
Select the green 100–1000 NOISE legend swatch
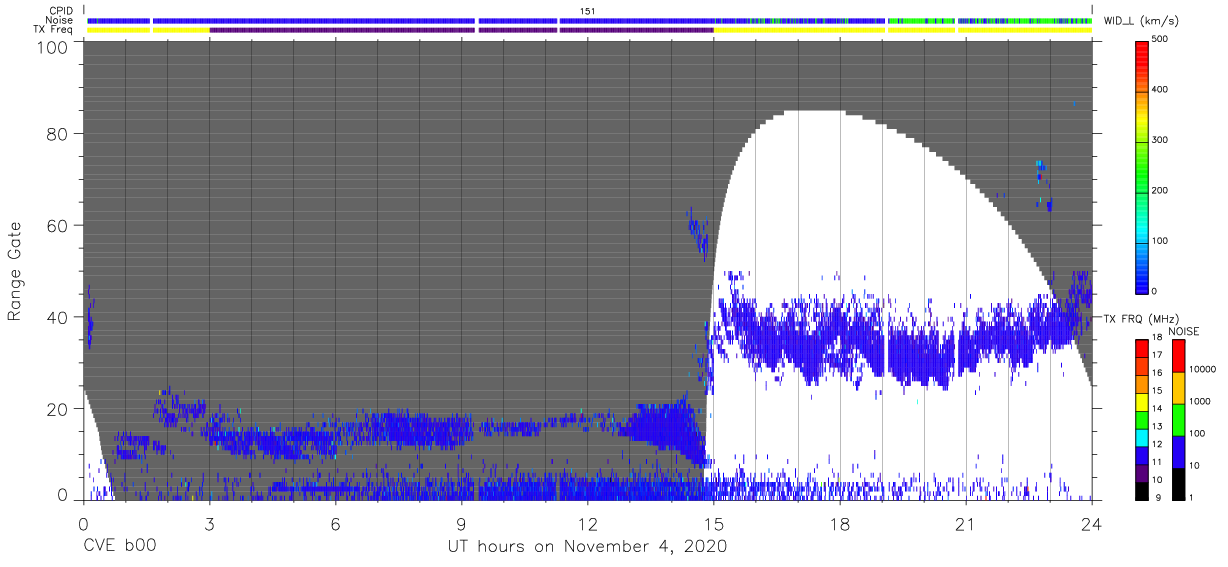[1178, 419]
